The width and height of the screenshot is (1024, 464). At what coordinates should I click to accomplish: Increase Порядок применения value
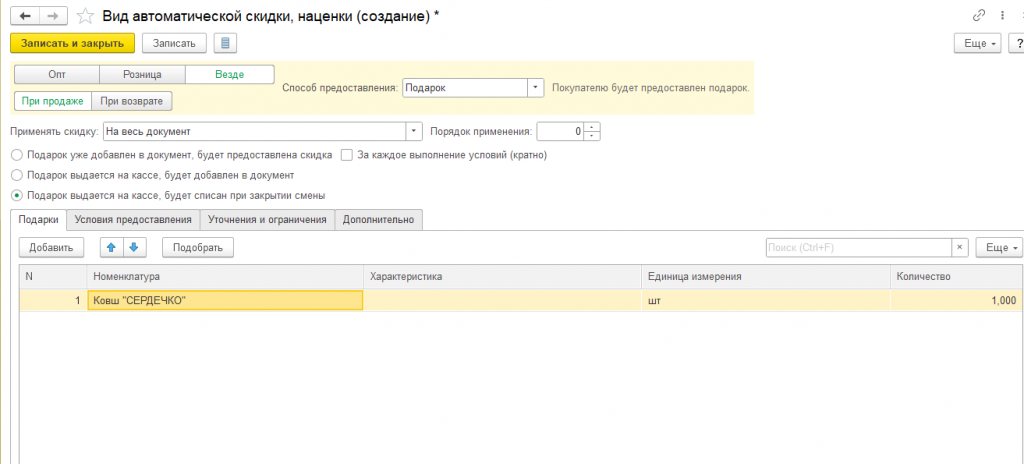(592, 127)
